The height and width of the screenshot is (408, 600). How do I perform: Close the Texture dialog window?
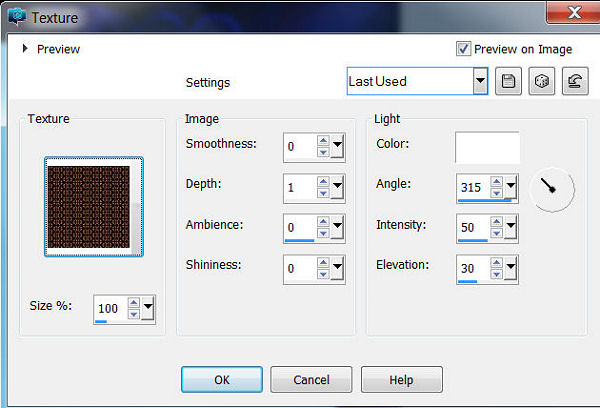click(573, 12)
